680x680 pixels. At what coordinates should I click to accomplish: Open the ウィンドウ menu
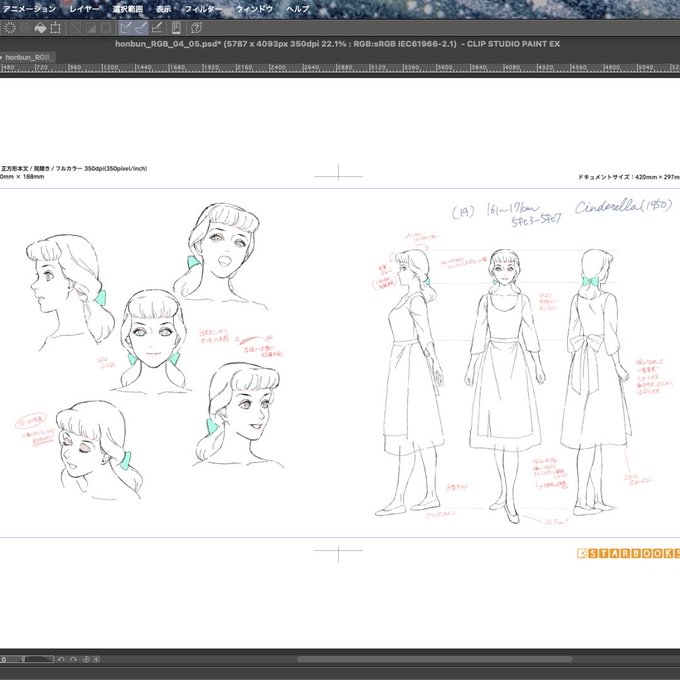(x=254, y=9)
